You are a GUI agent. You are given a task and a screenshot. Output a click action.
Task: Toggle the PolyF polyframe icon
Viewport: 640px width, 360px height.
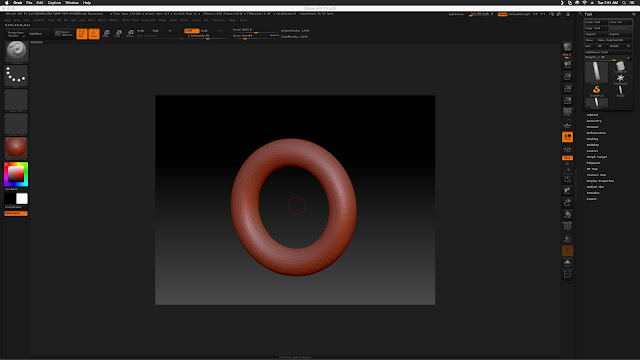567,227
